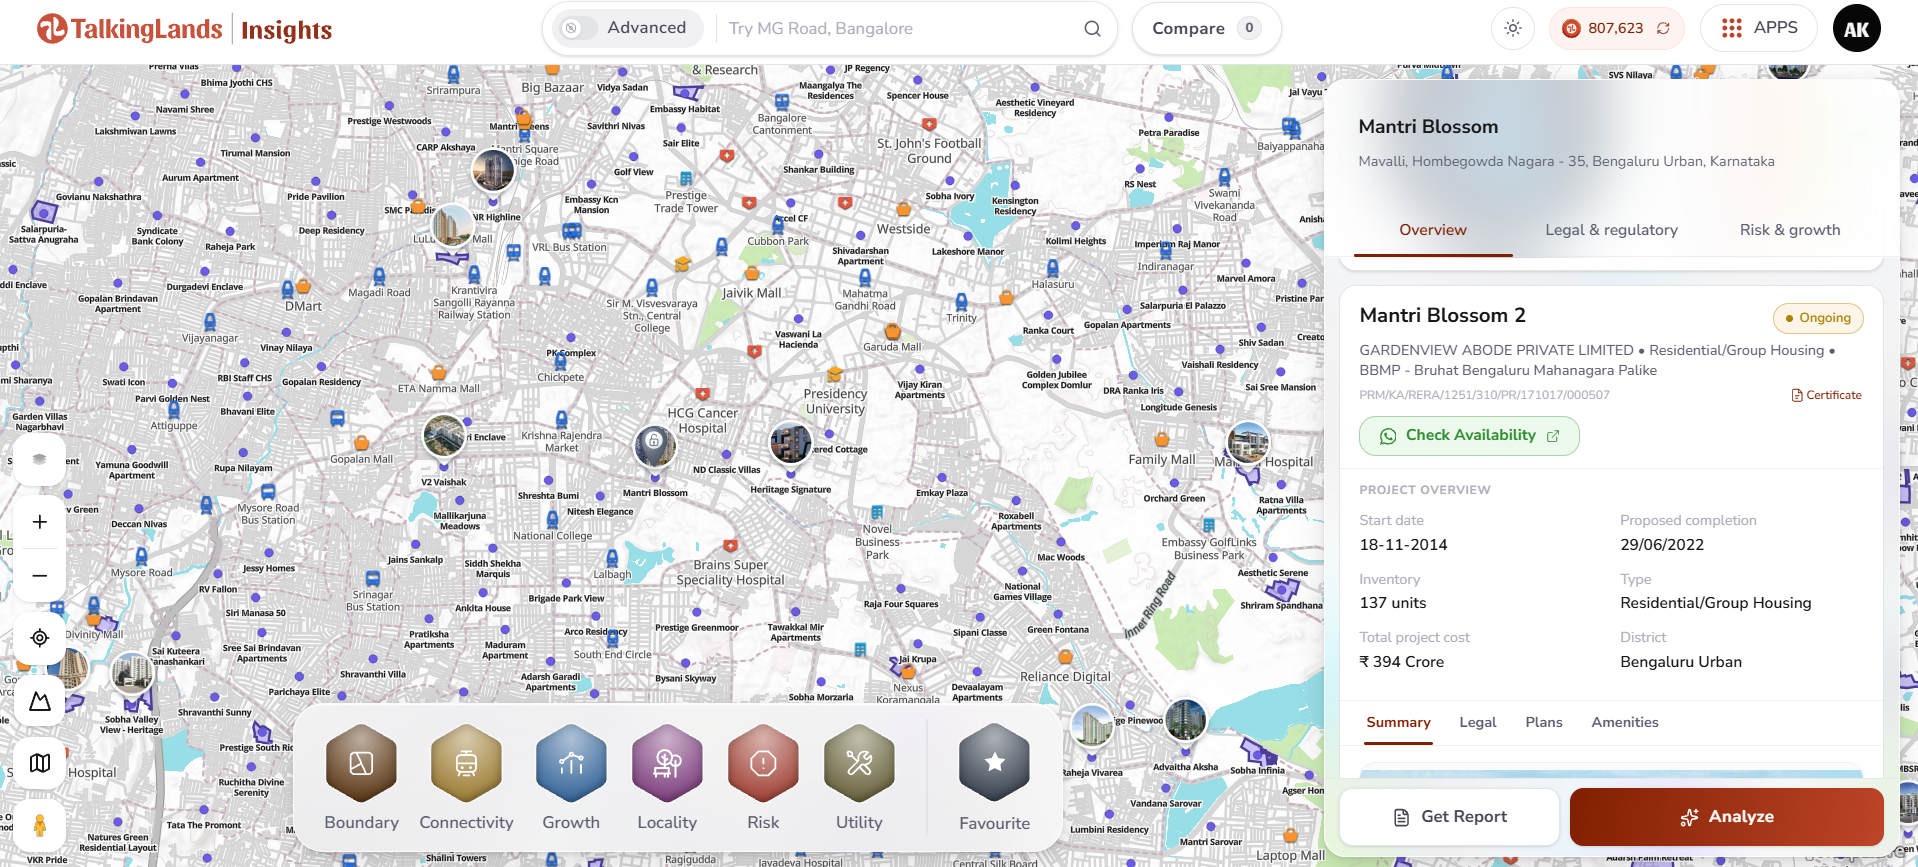Open the RERA Certificate link

coord(1826,395)
